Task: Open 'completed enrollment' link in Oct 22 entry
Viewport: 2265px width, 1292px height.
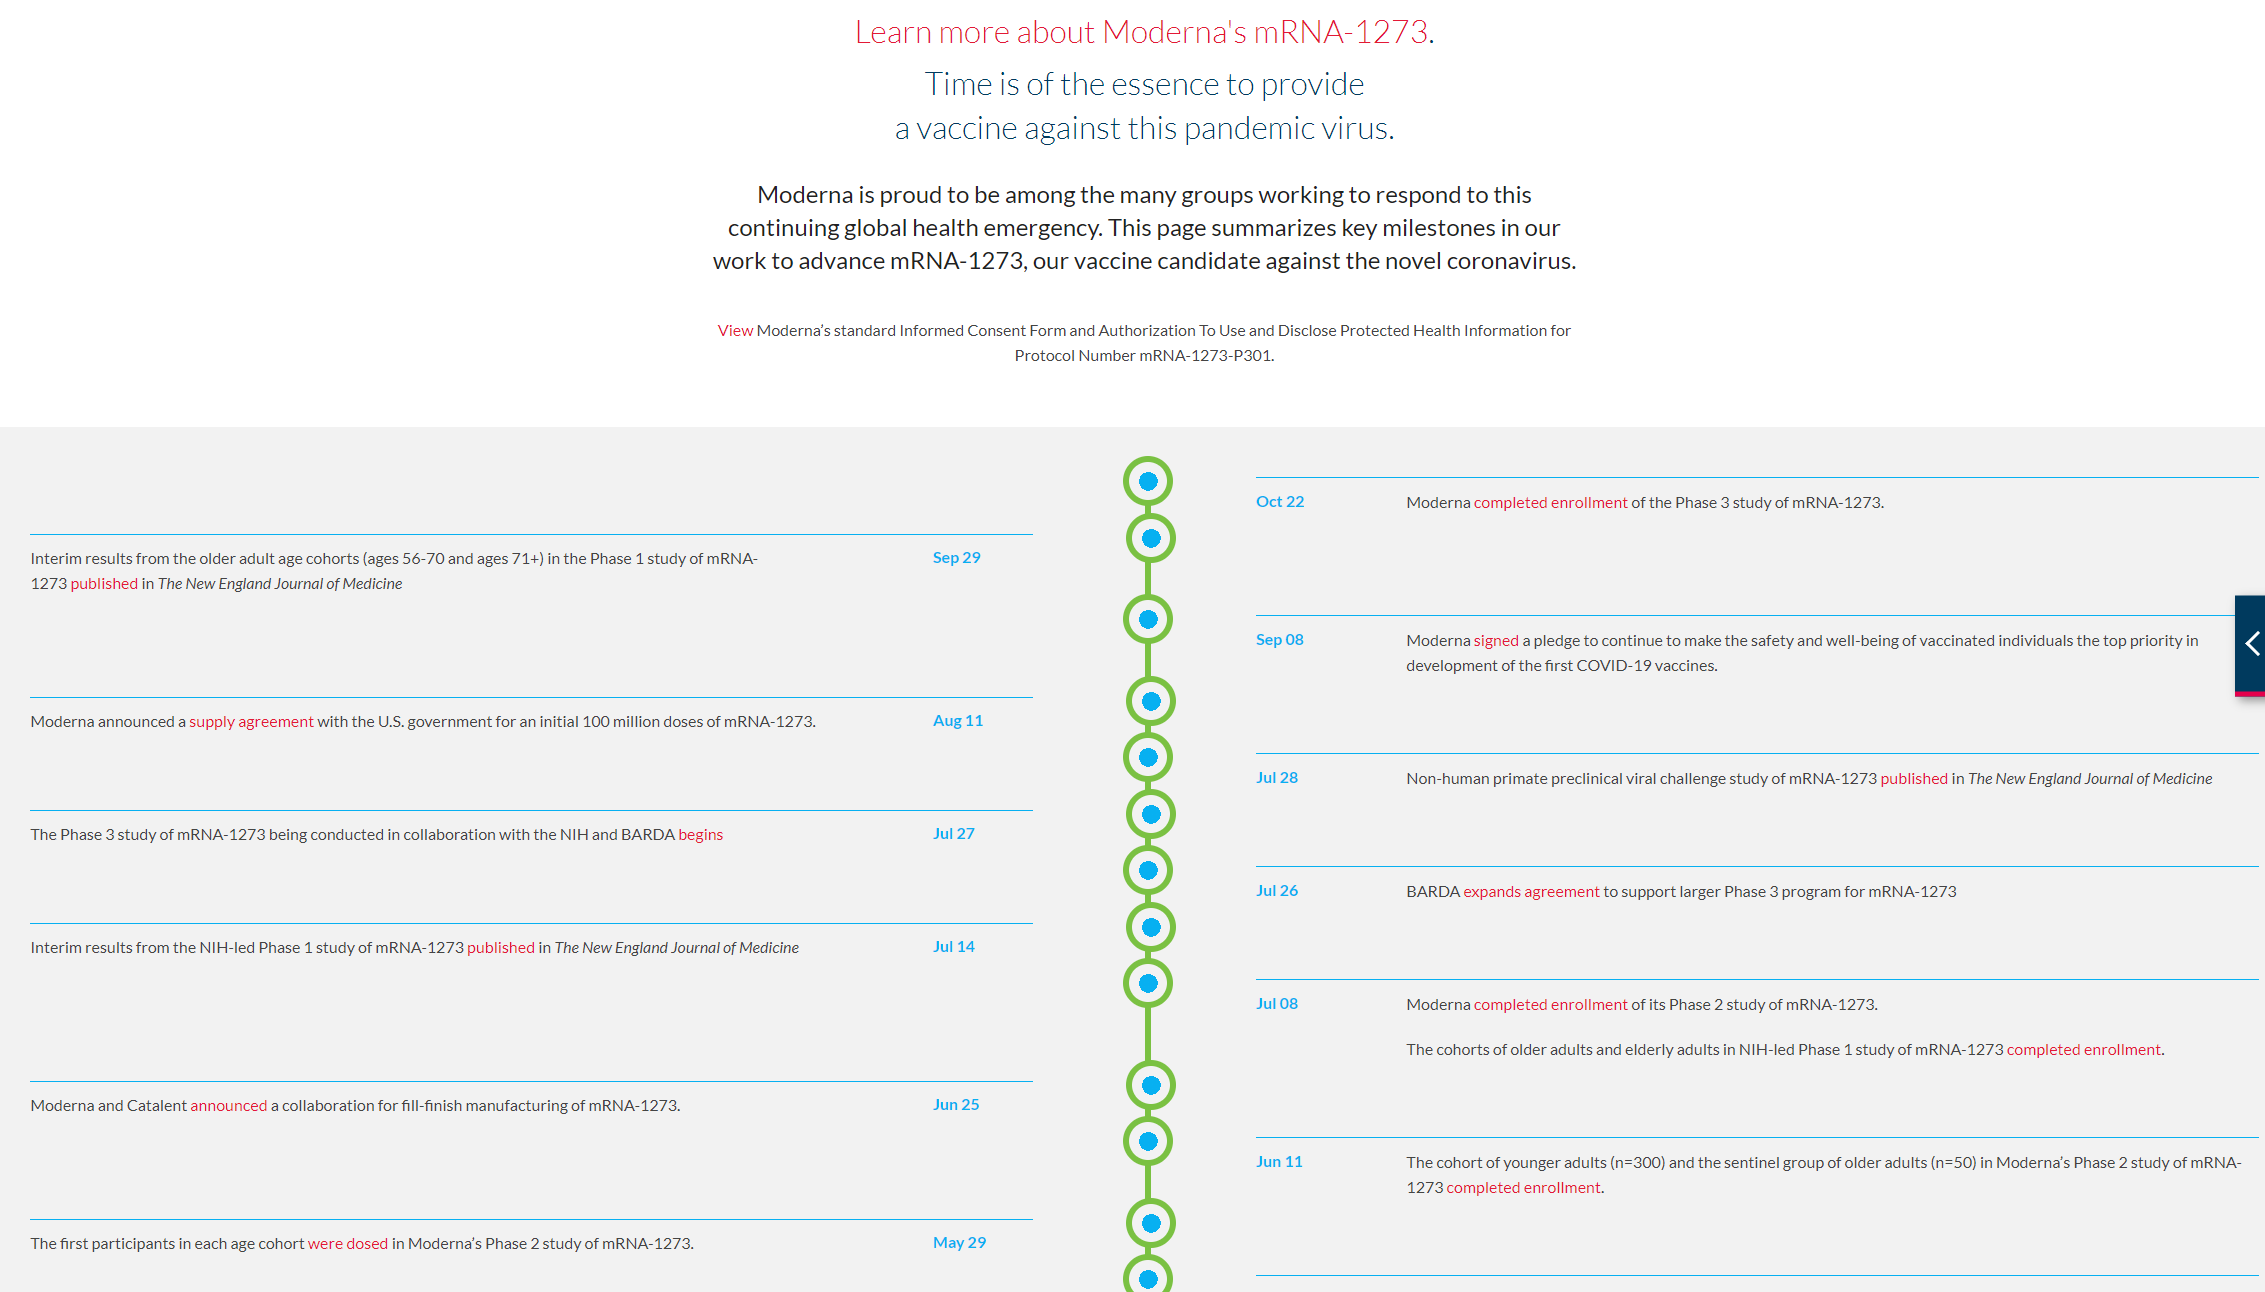Action: (1550, 503)
